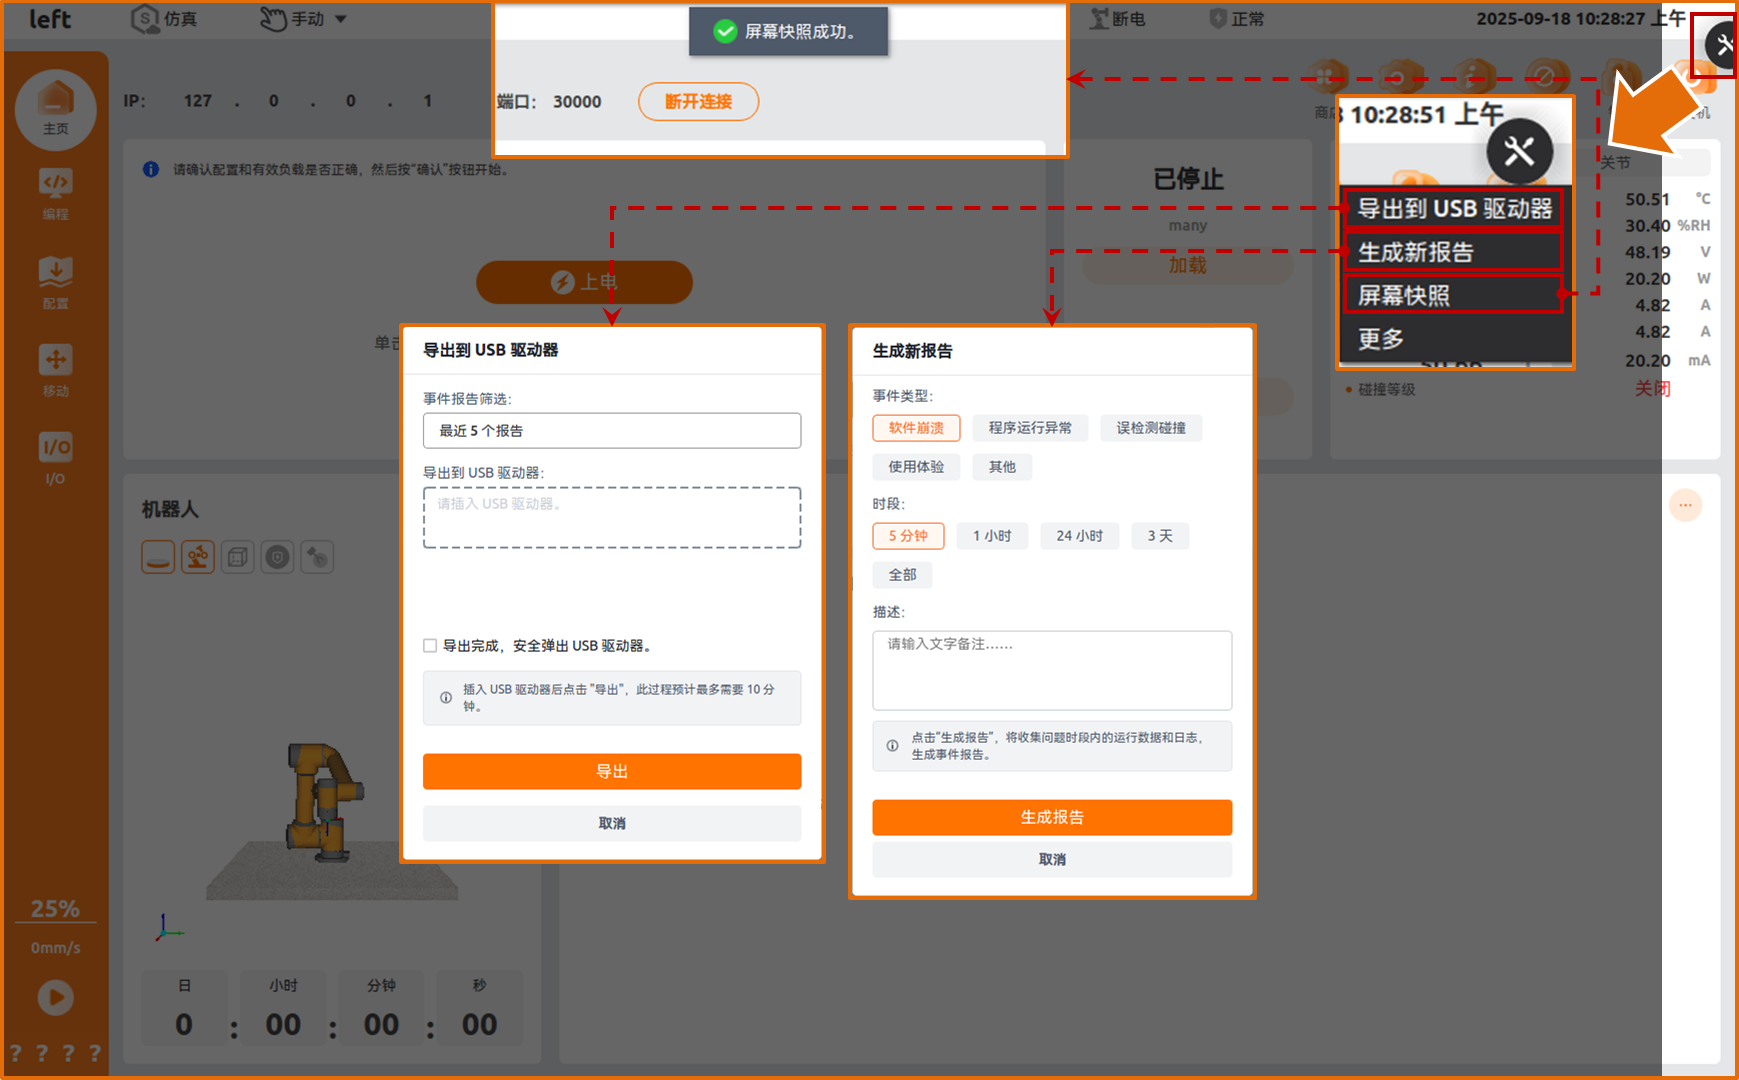Open the Configuration sidebar icon
The height and width of the screenshot is (1080, 1739).
coord(55,280)
